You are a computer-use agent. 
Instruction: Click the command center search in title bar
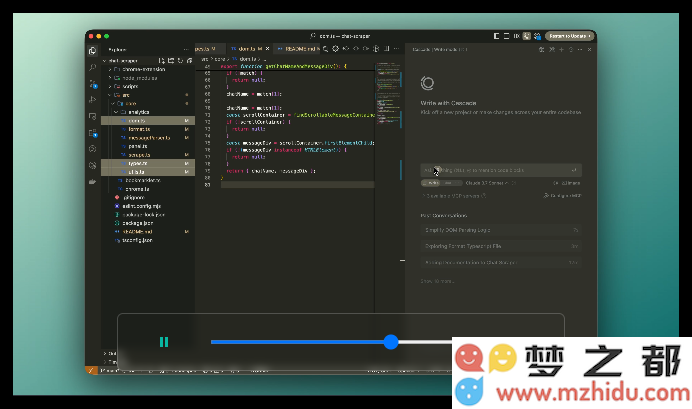(340, 36)
